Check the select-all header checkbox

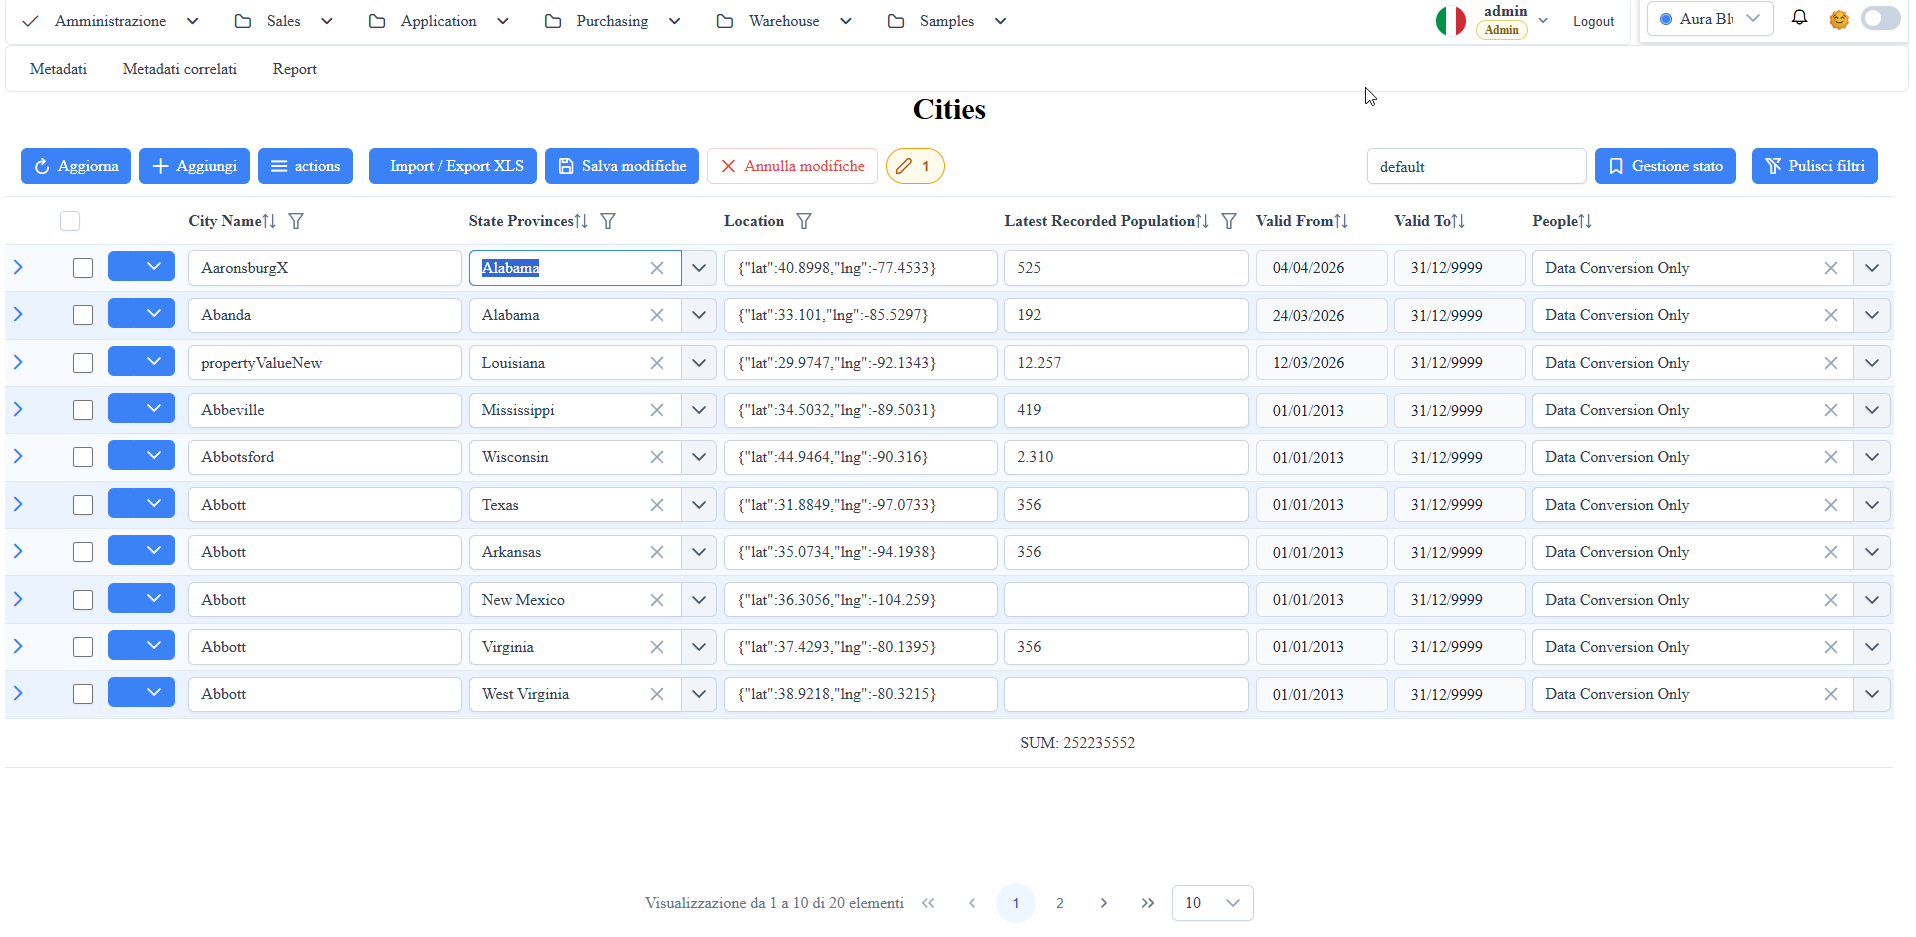[x=70, y=221]
